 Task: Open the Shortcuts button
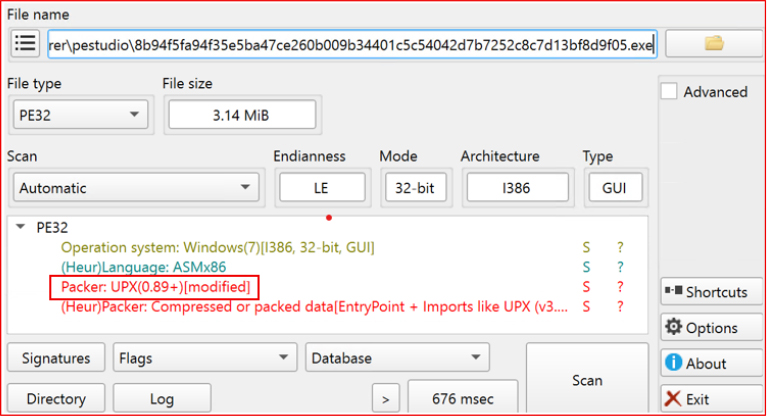click(711, 292)
